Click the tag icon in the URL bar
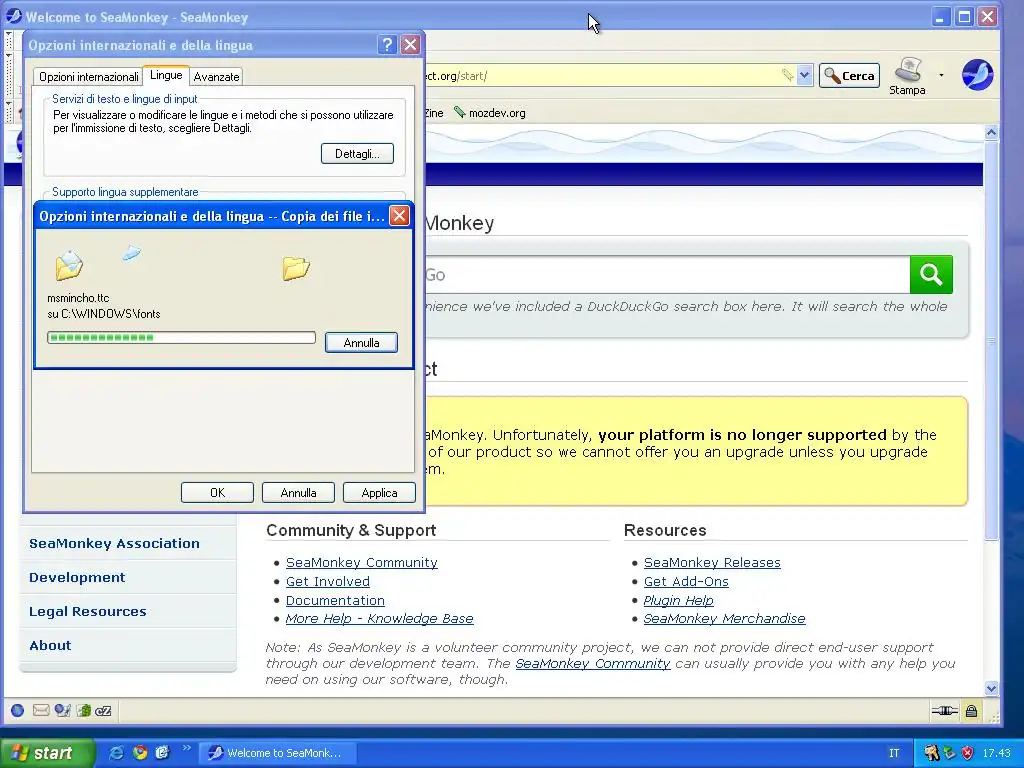 (788, 75)
